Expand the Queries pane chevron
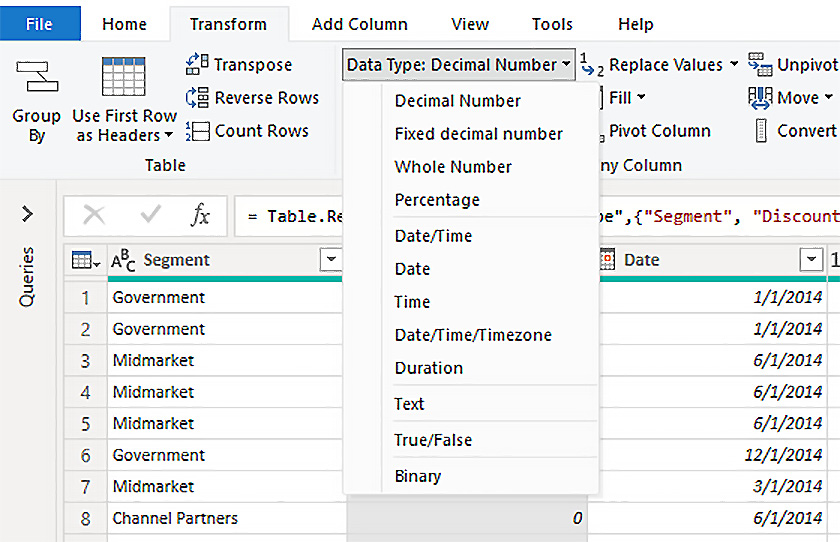The image size is (840, 542). coord(27,214)
